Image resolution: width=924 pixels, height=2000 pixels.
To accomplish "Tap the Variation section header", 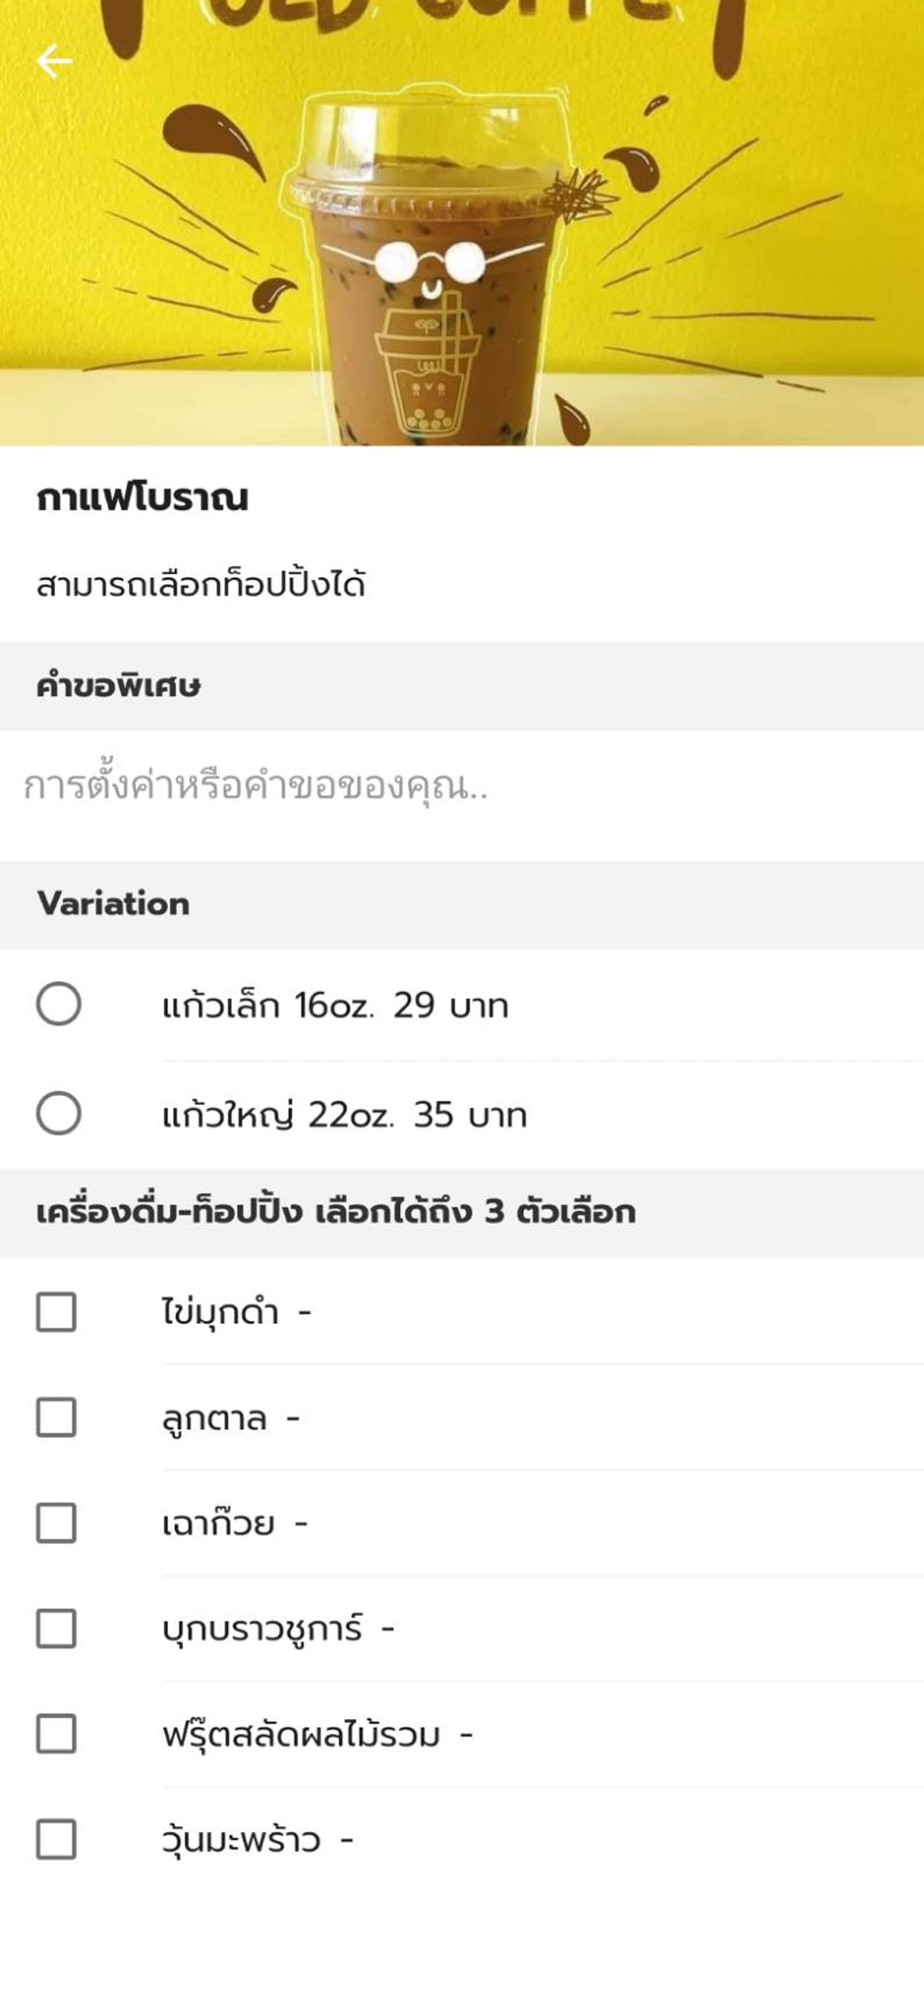I will (x=462, y=904).
